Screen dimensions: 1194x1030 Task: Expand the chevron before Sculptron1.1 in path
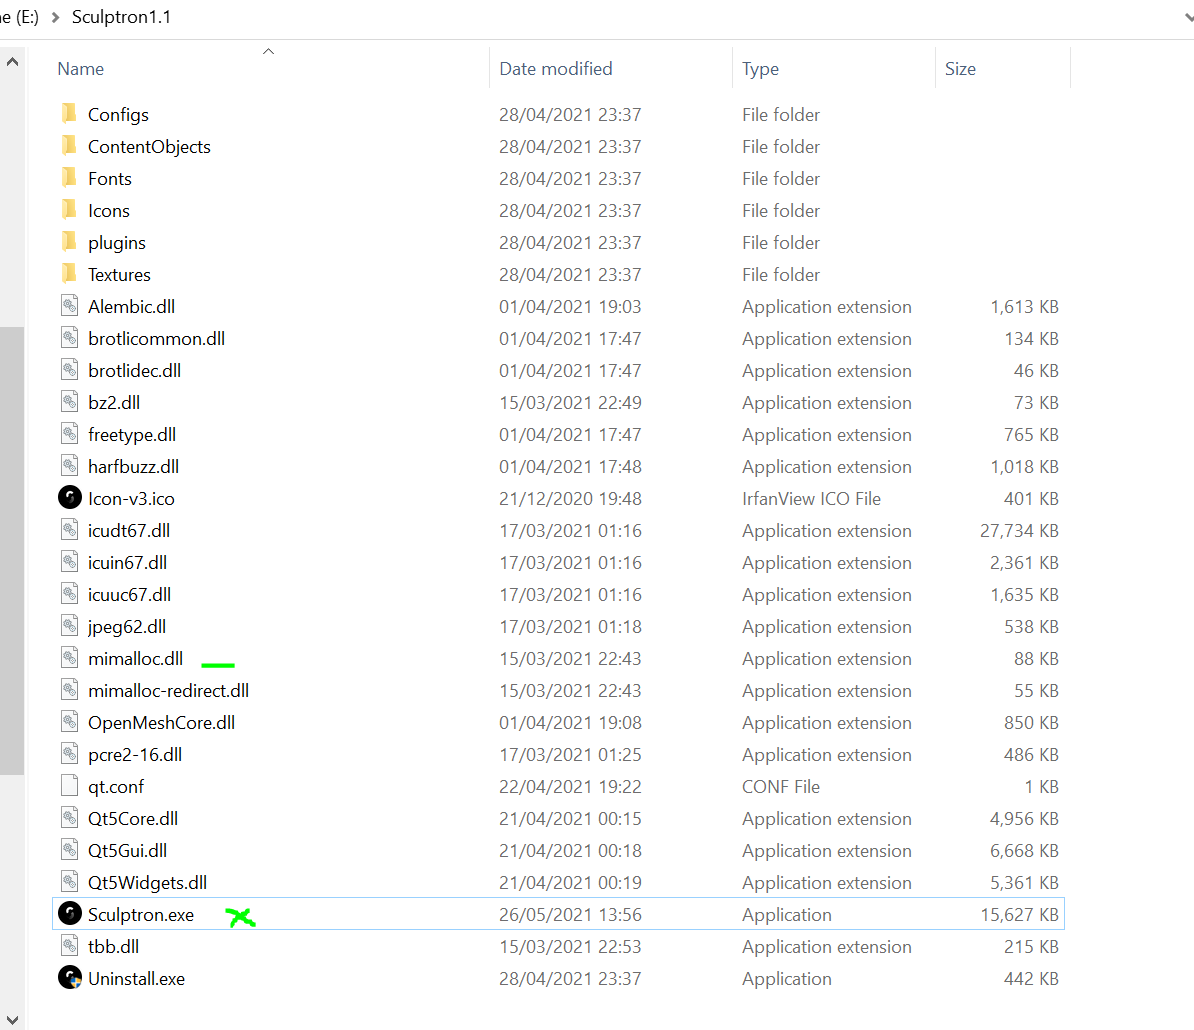55,17
